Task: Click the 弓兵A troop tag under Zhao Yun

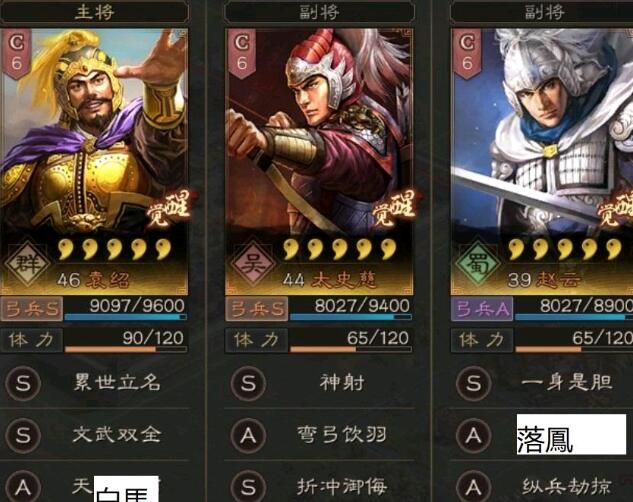Action: click(x=482, y=309)
